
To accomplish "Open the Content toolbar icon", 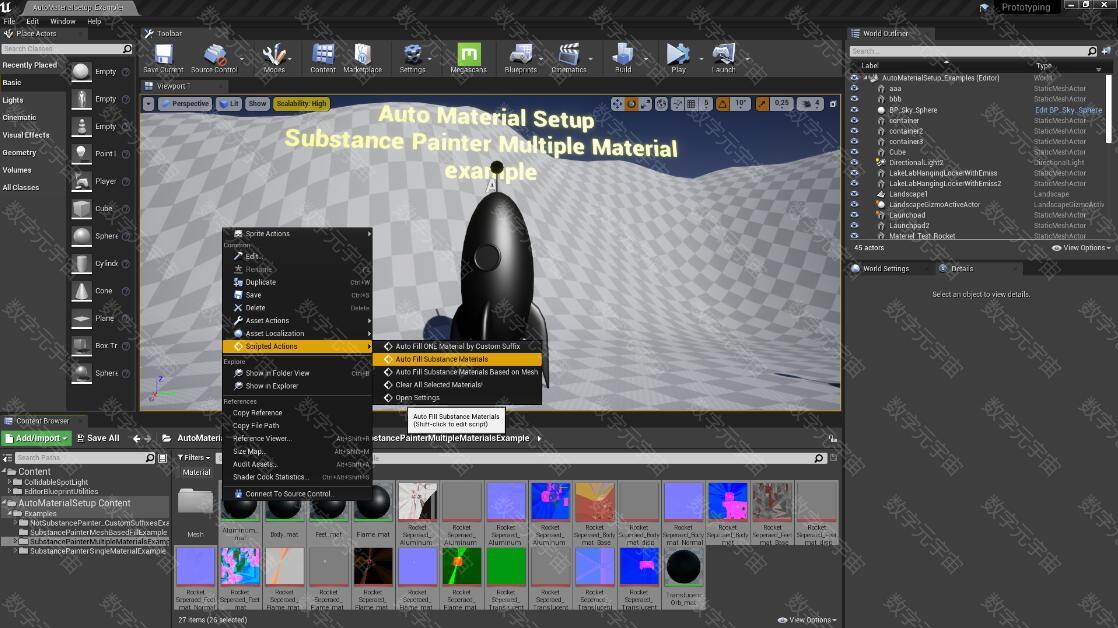I will click(323, 58).
